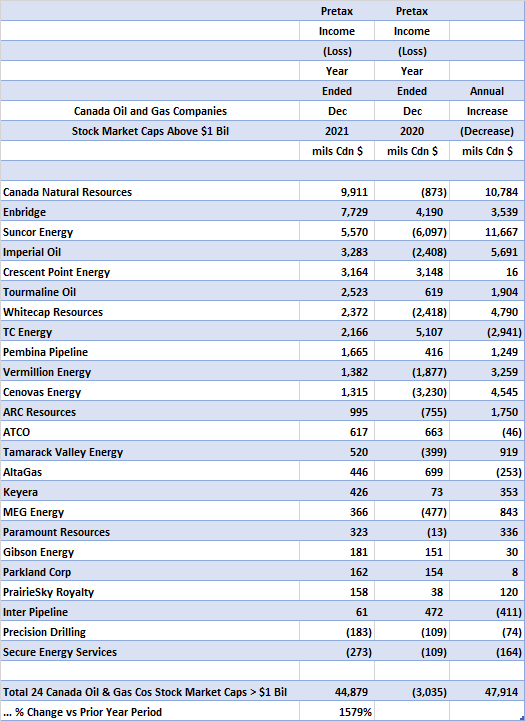Select the Canada Natural Resources row label
Image resolution: width=525 pixels, height=721 pixels.
coord(68,192)
